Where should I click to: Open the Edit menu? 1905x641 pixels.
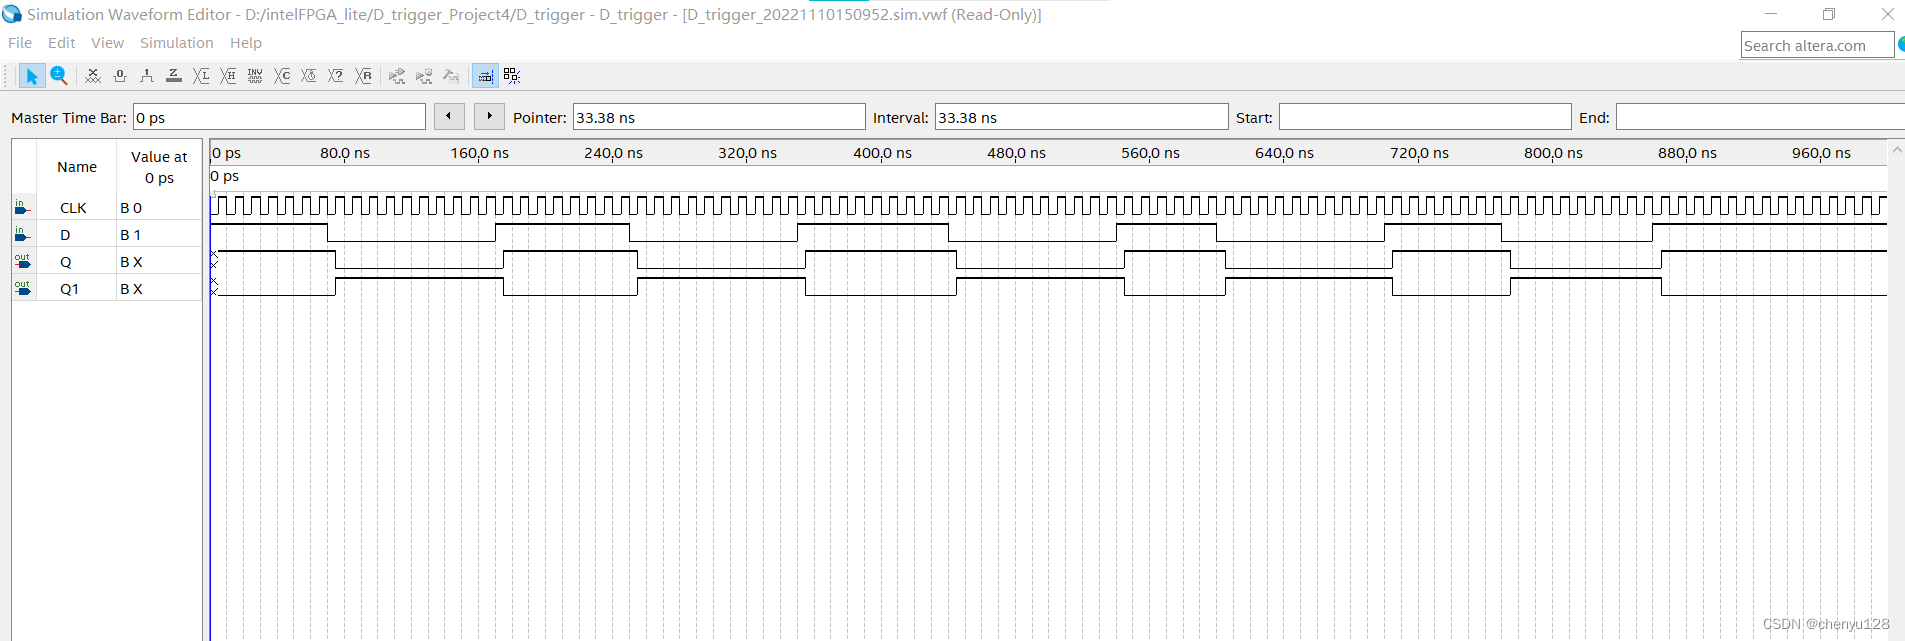[x=62, y=43]
